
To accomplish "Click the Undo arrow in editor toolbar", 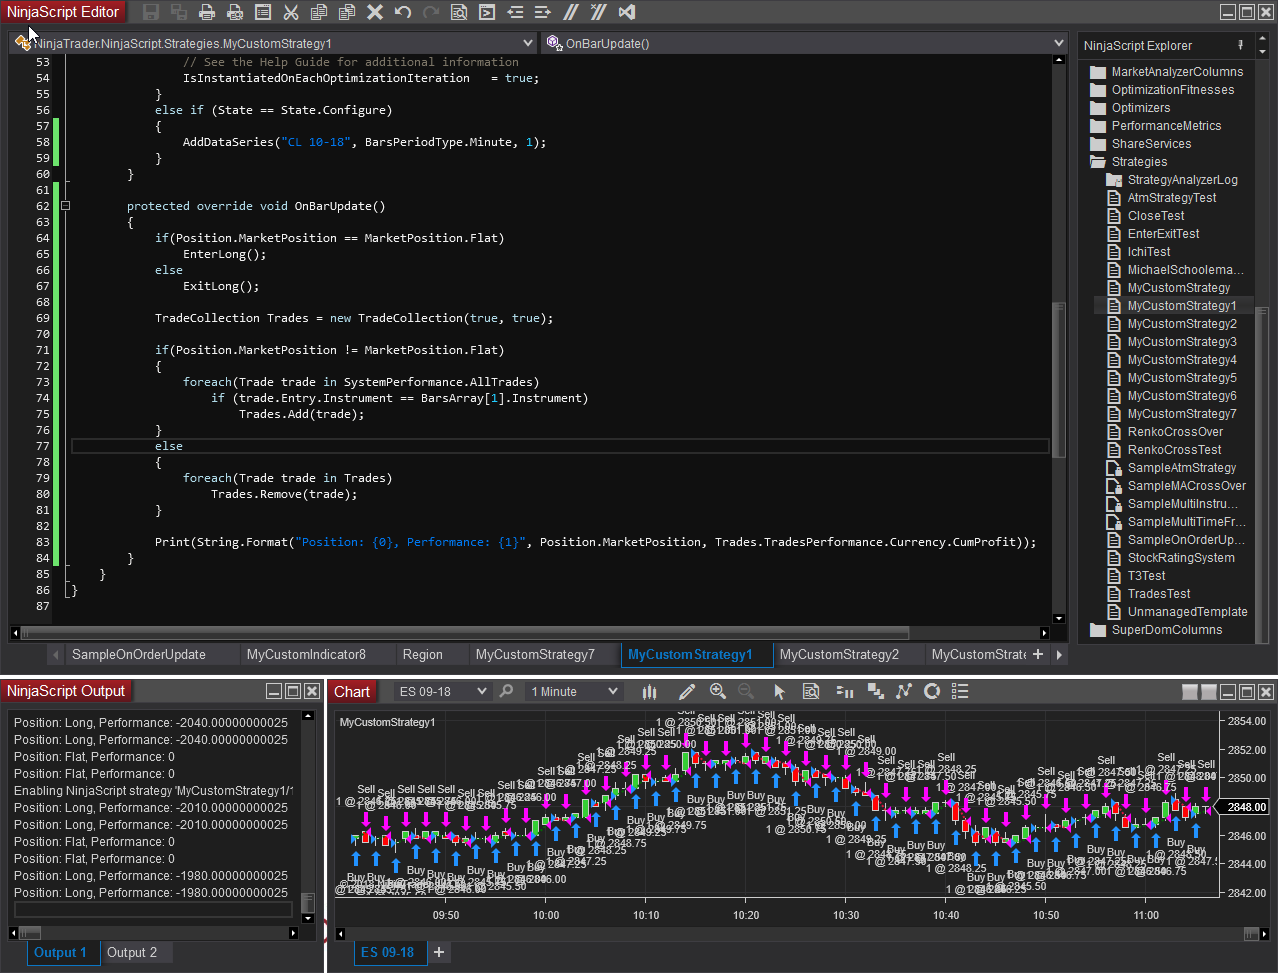I will pos(403,12).
